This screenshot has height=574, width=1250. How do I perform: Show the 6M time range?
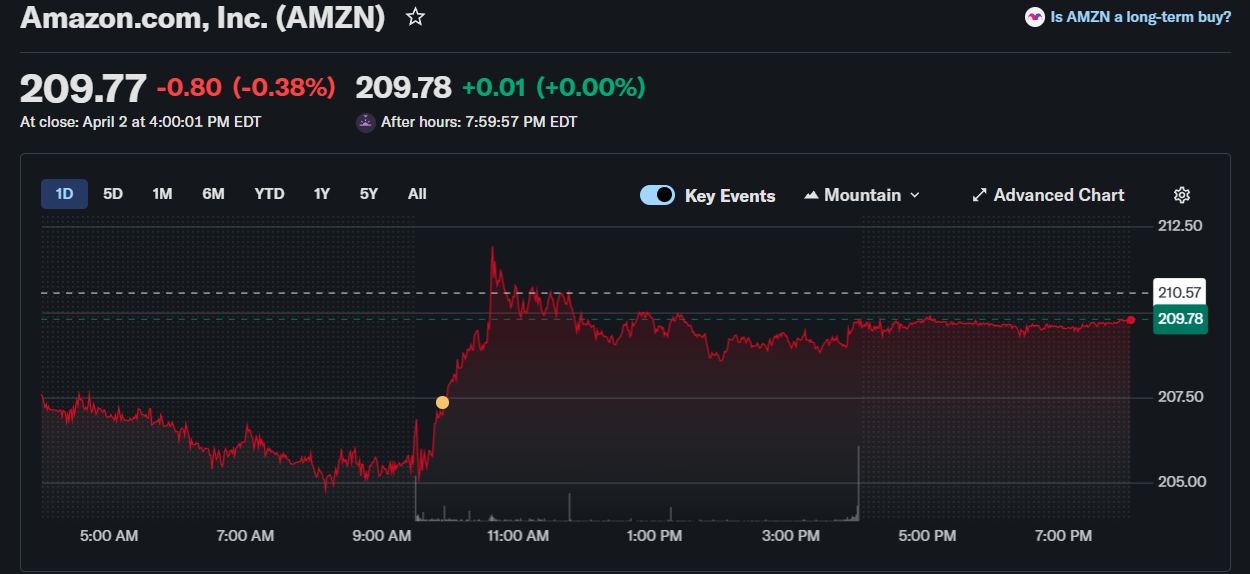point(213,194)
